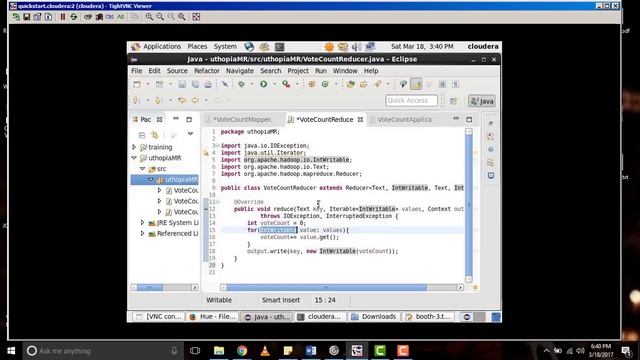640x360 pixels.
Task: Click the Open Task folder icon
Action: tap(364, 84)
